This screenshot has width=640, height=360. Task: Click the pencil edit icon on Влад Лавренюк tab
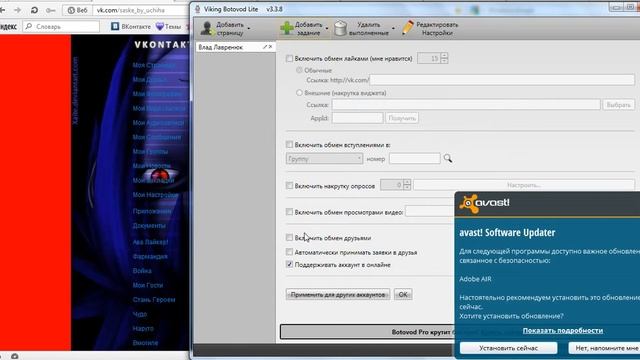click(x=264, y=47)
